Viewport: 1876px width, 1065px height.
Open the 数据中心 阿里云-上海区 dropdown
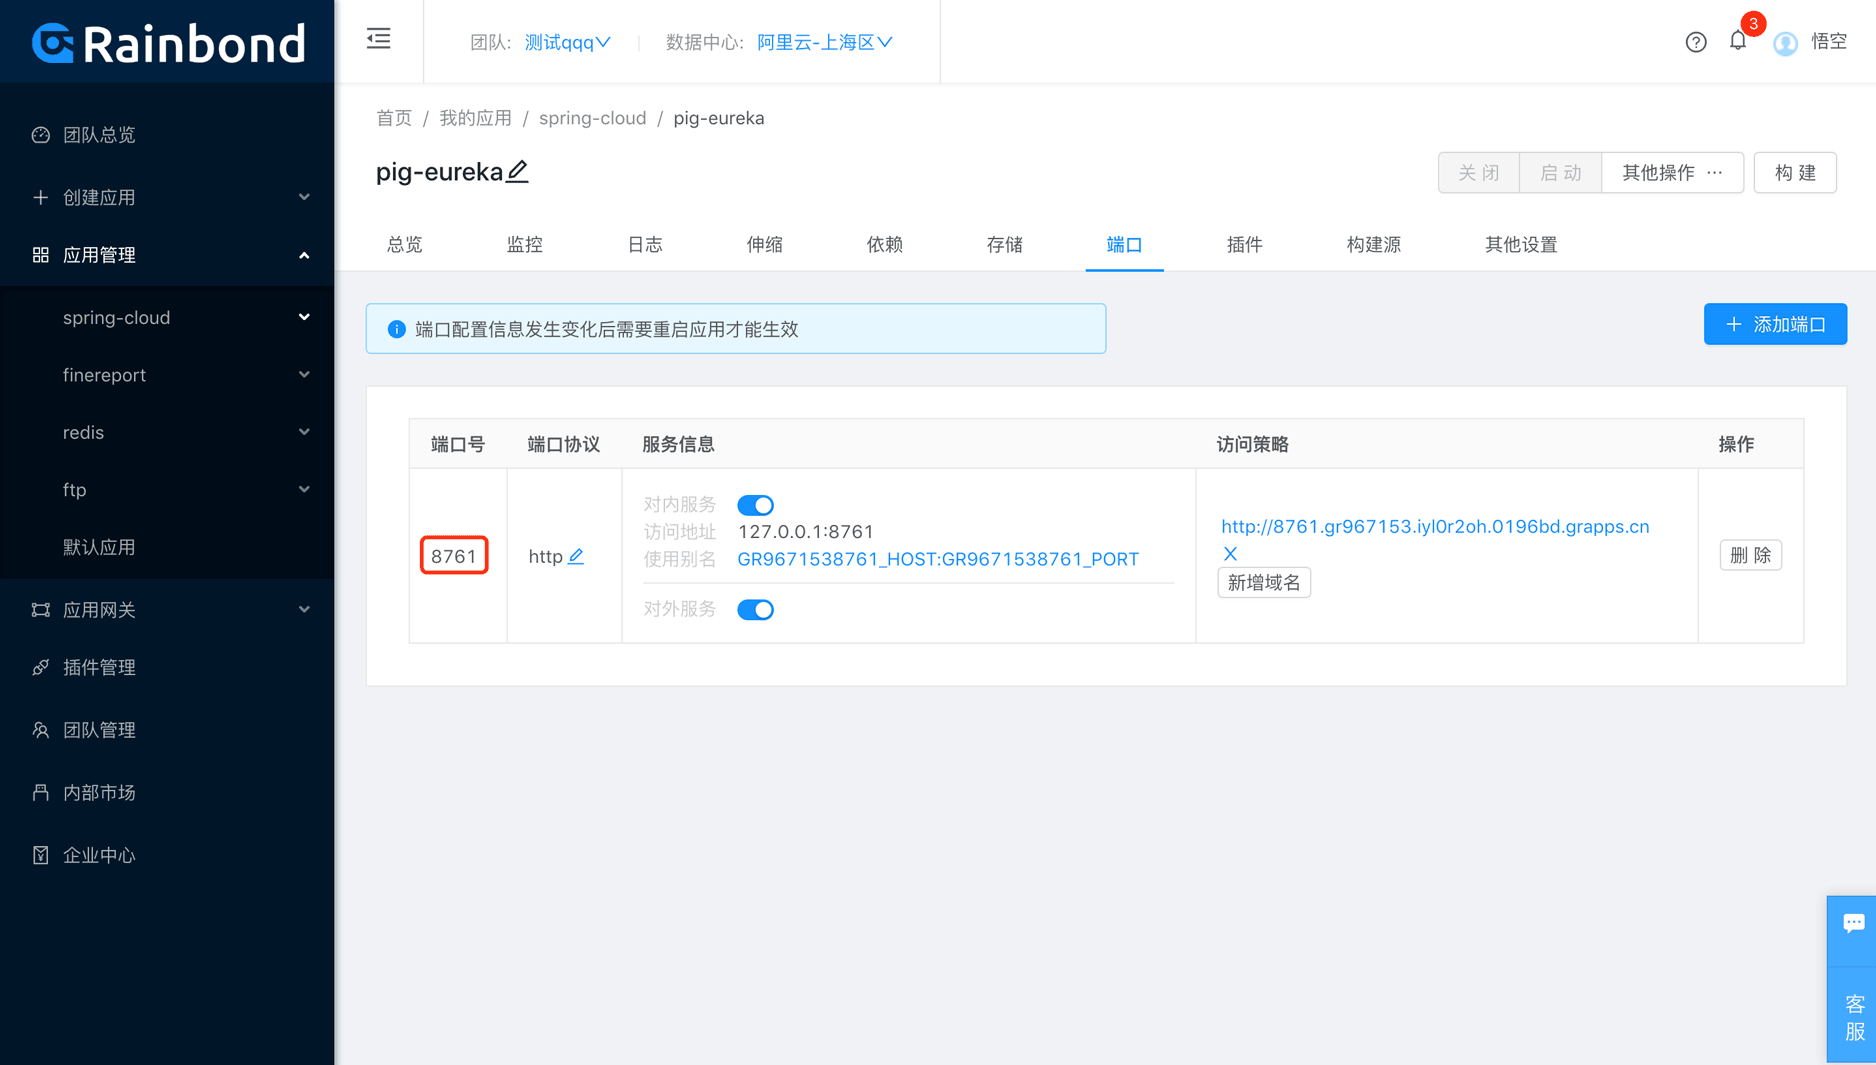(824, 42)
